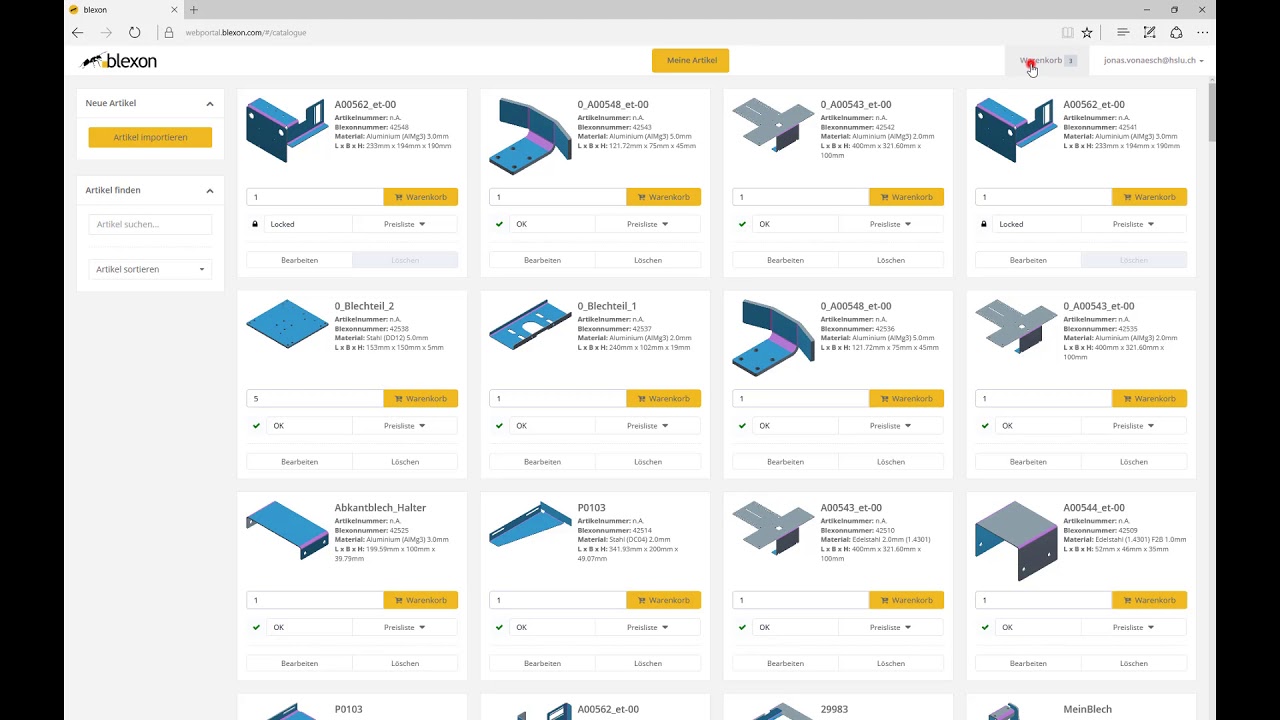
Task: Open the browser share icon
Action: pyautogui.click(x=1176, y=32)
